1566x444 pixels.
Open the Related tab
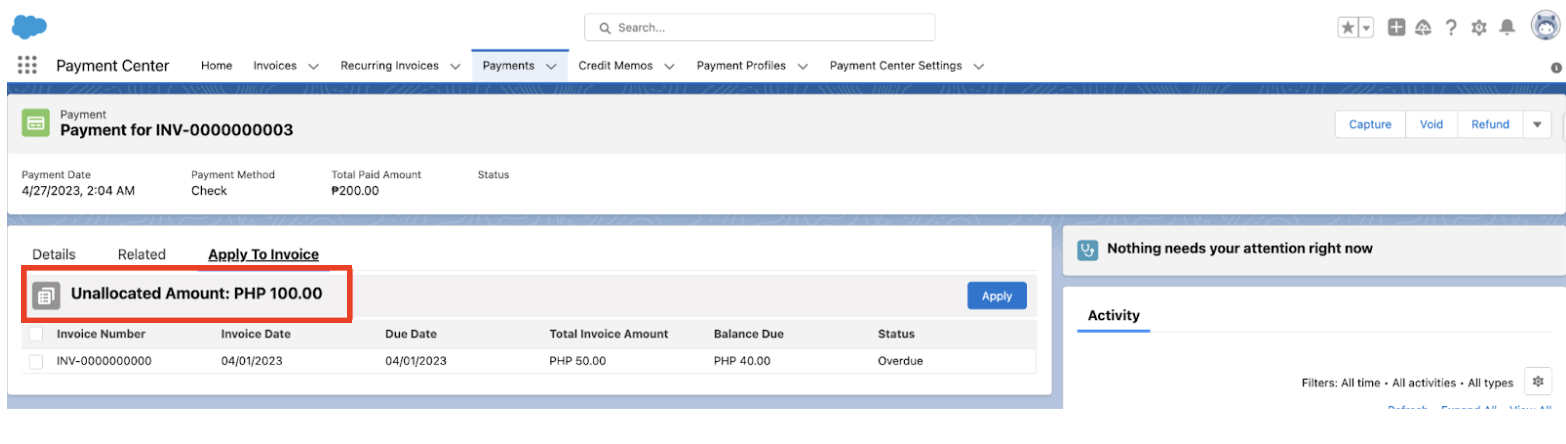141,255
